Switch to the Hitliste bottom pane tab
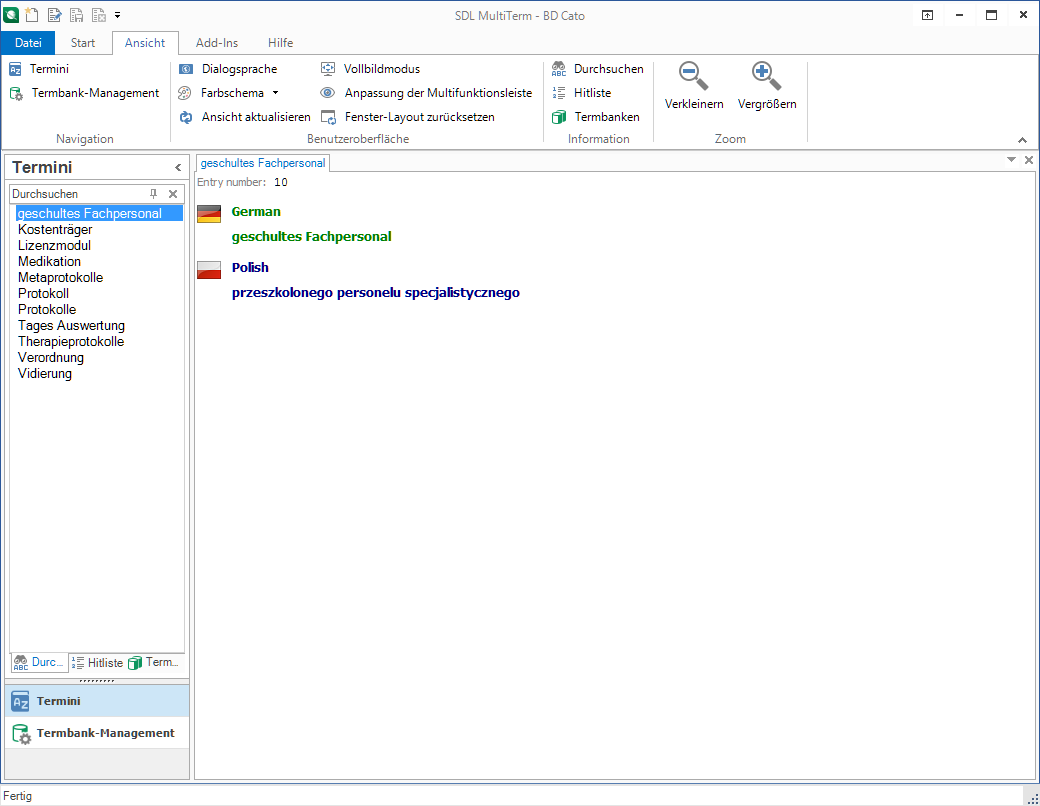The height and width of the screenshot is (806, 1040). click(97, 662)
